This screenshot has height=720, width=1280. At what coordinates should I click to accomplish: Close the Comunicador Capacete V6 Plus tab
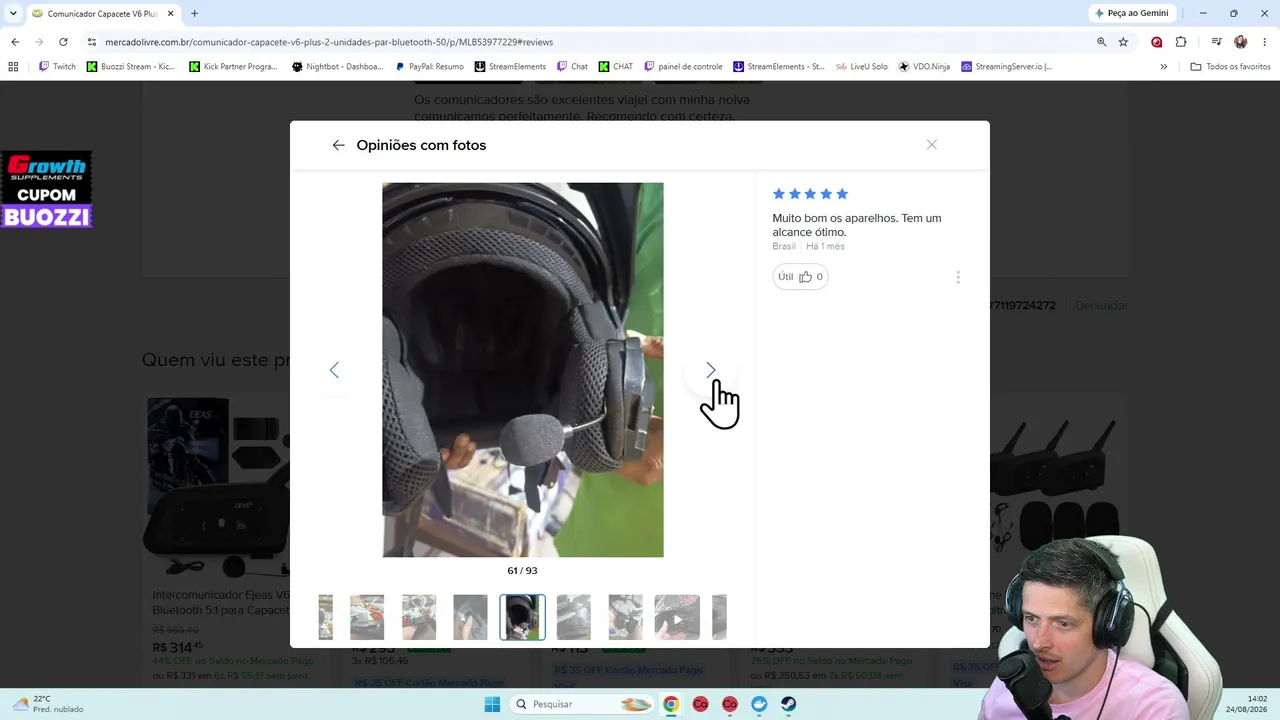170,14
